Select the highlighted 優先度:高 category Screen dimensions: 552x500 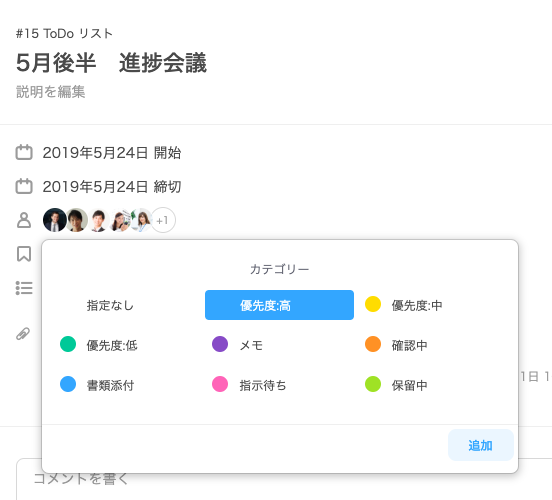(280, 305)
